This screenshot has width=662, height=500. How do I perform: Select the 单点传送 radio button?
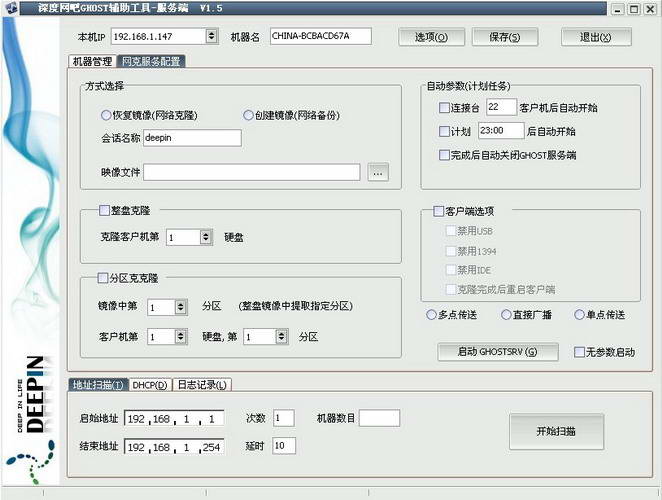tap(579, 315)
